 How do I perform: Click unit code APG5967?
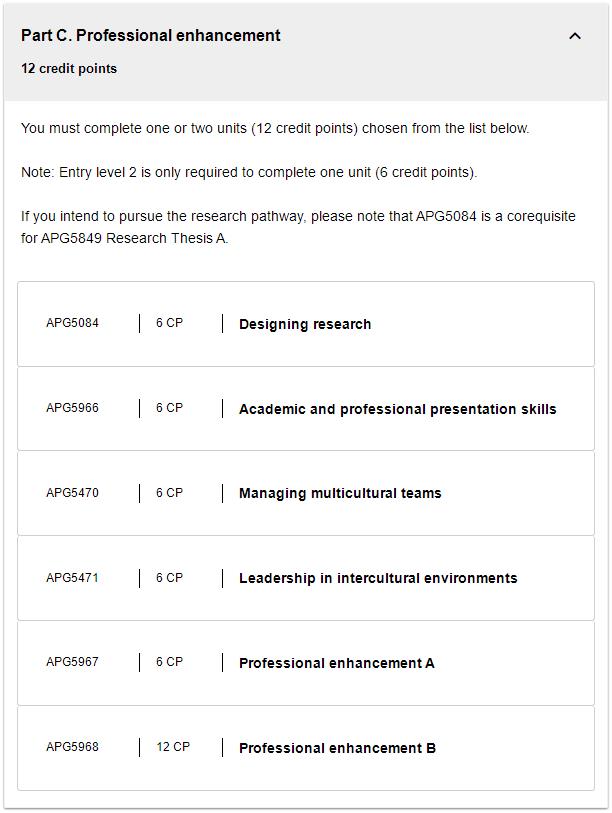click(x=73, y=662)
